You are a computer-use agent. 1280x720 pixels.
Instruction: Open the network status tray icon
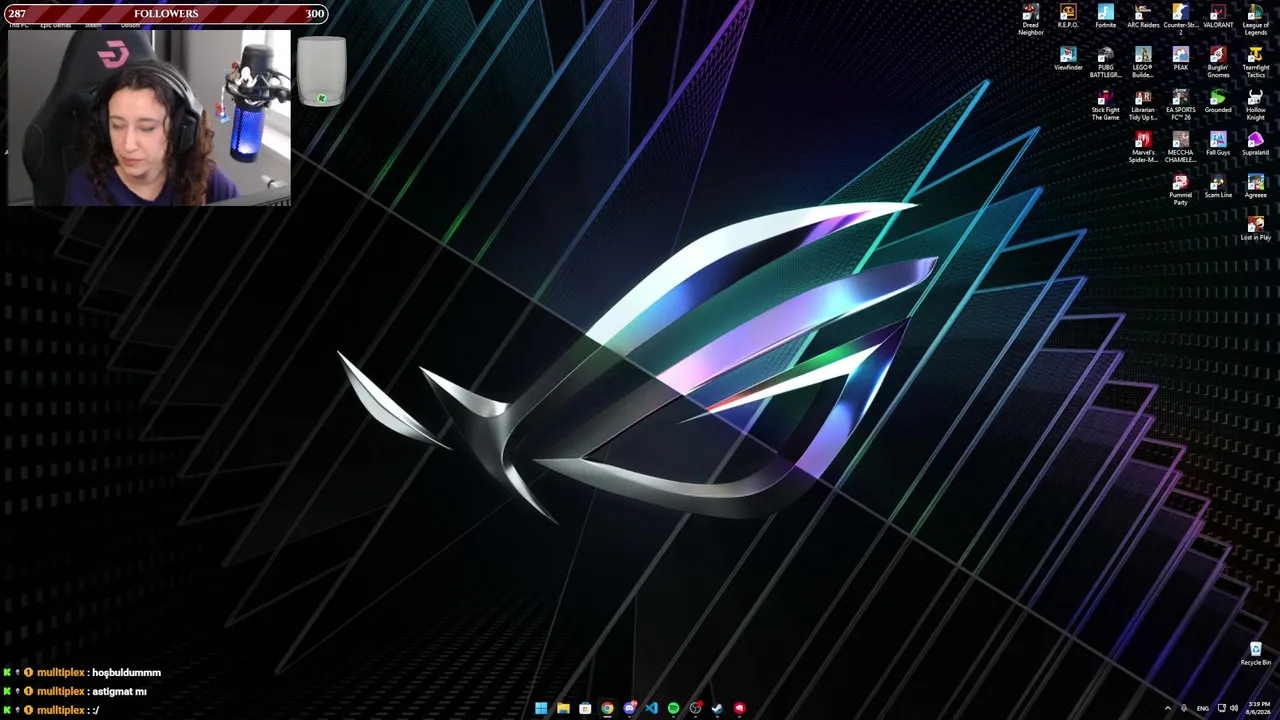(x=1221, y=708)
